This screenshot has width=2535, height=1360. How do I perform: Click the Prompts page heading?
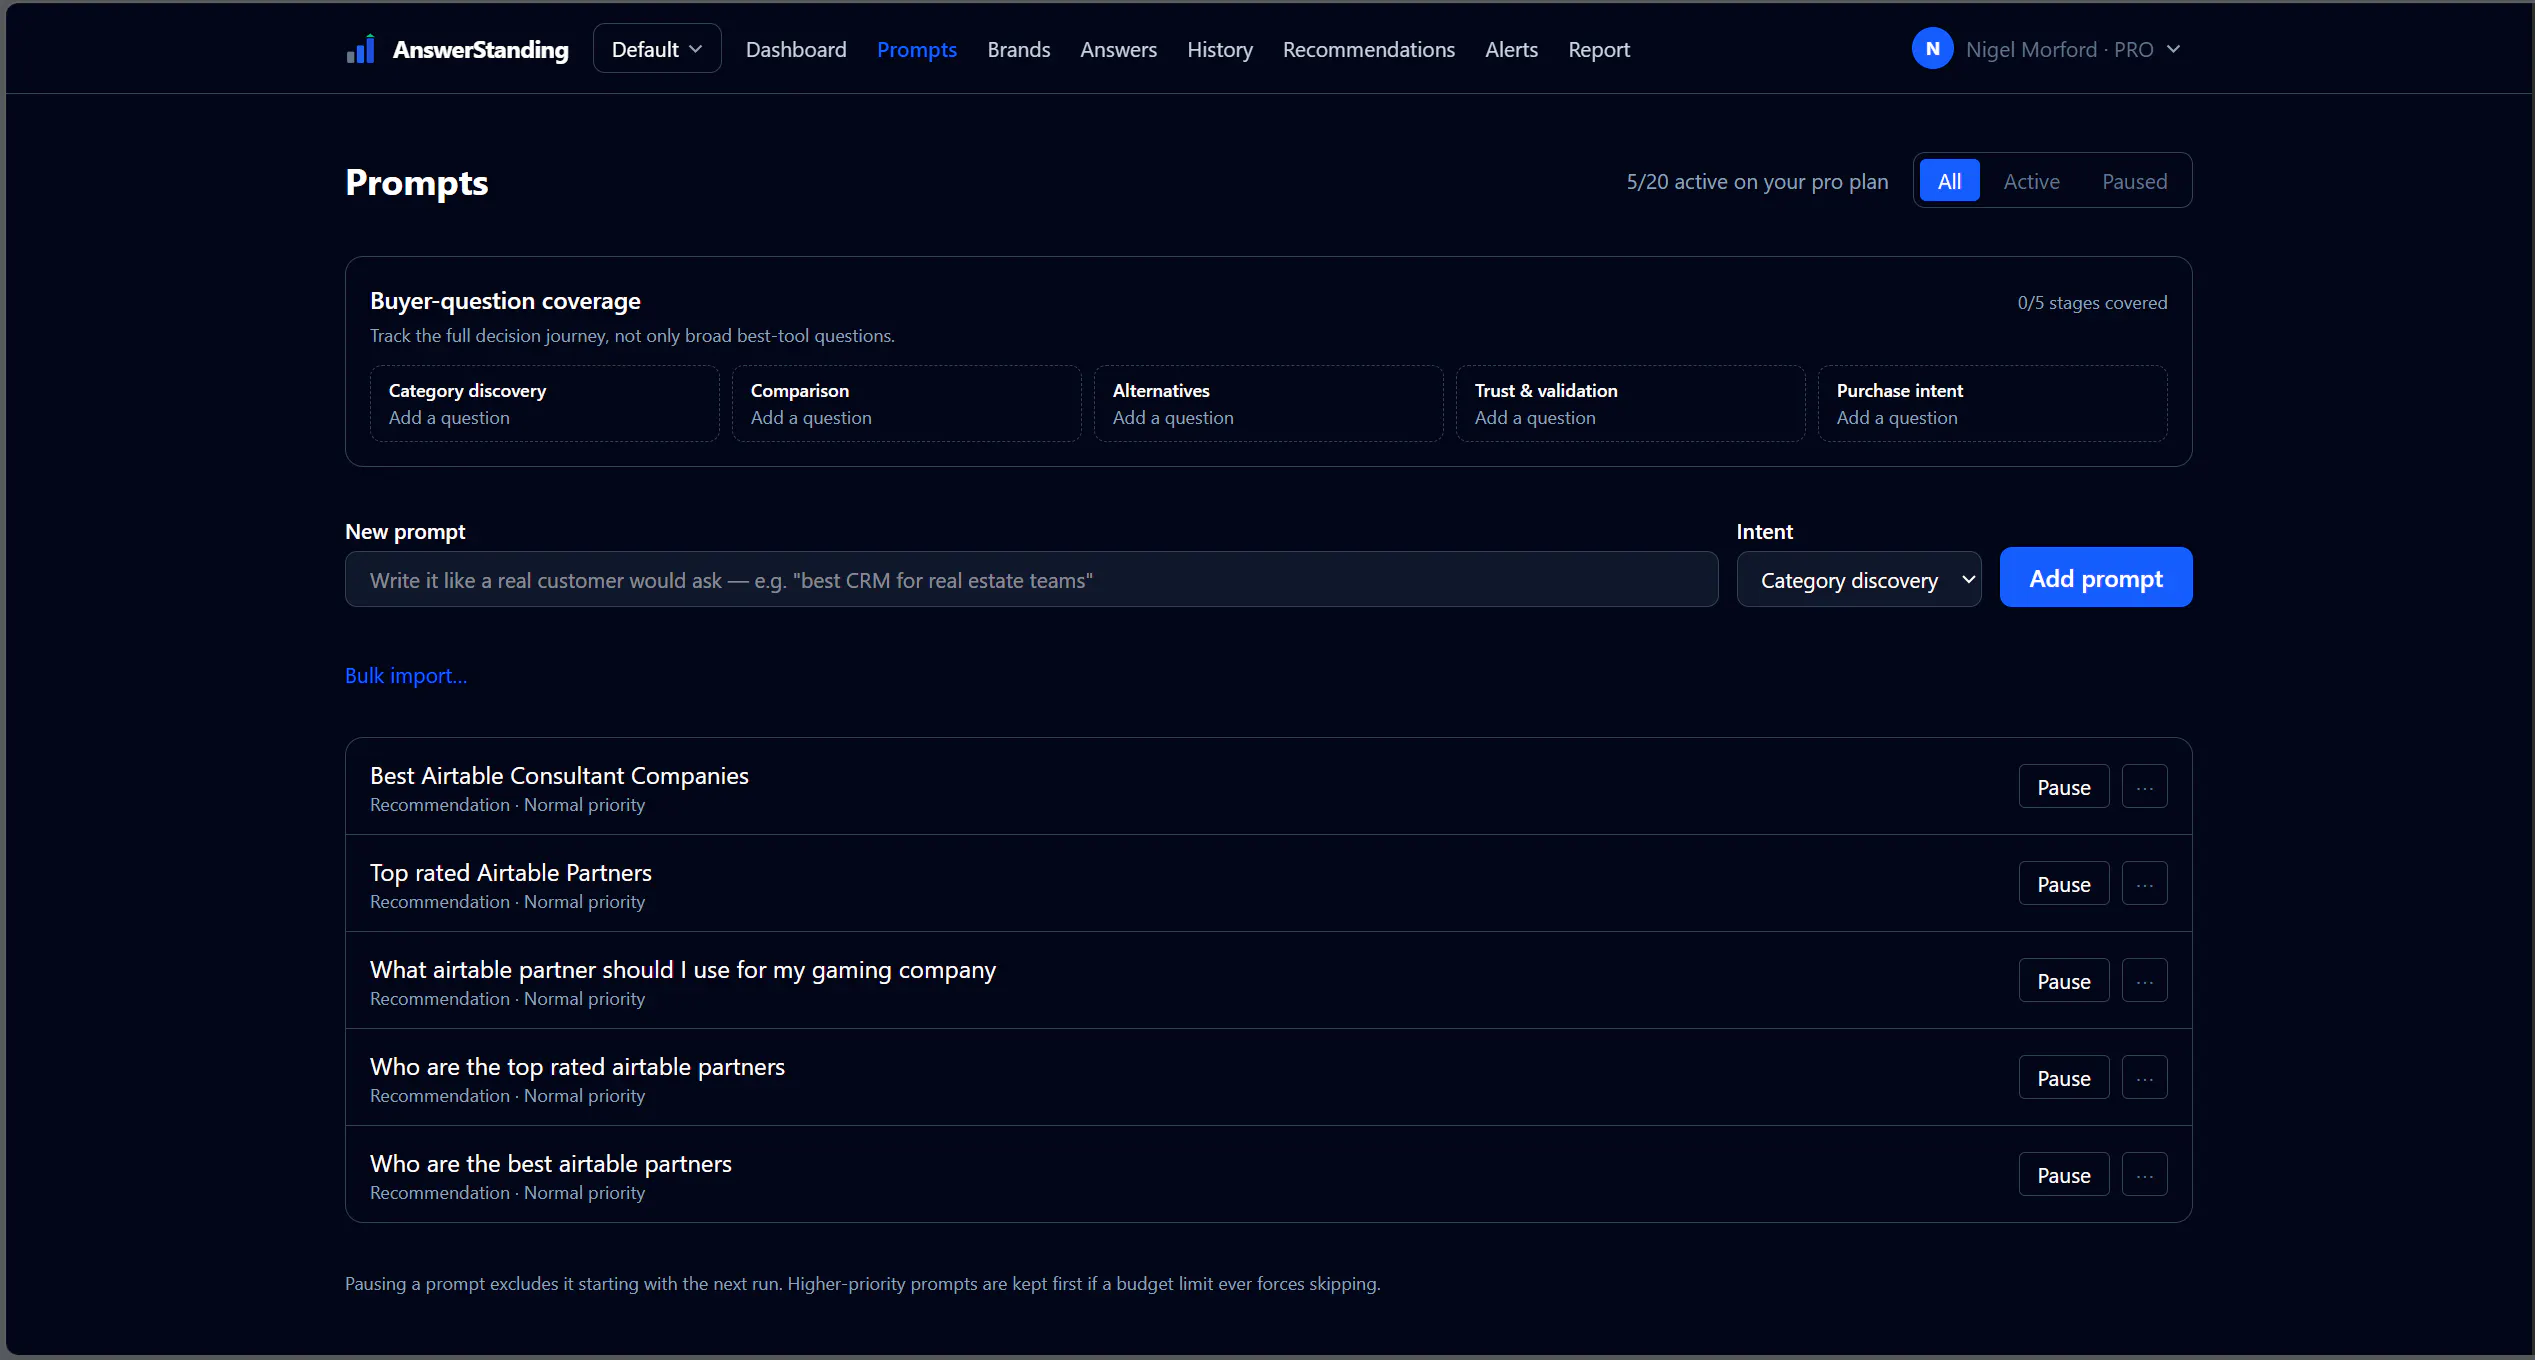[417, 183]
